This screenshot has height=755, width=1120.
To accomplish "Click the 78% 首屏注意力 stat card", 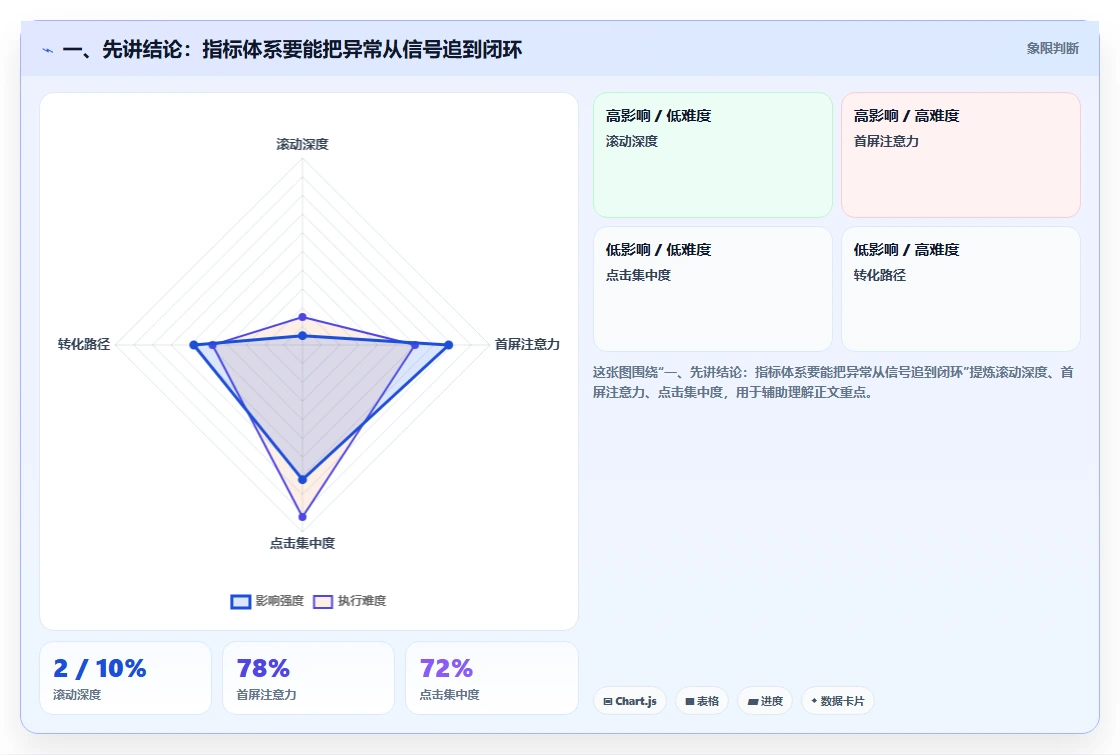I will (309, 678).
